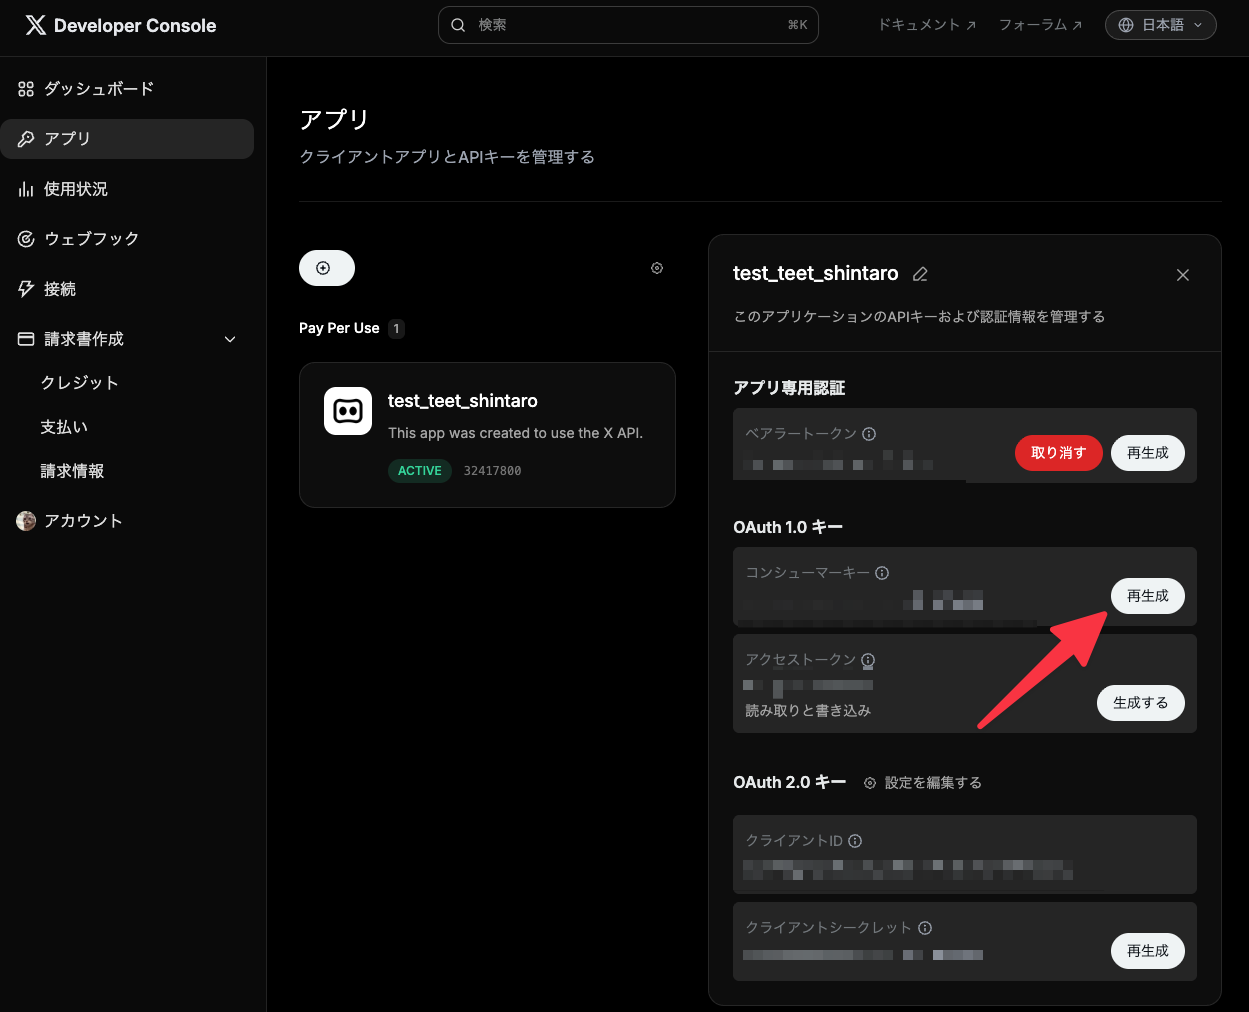The width and height of the screenshot is (1249, 1012).
Task: Click the info icon next to コンシューマーキー
Action: tap(882, 573)
